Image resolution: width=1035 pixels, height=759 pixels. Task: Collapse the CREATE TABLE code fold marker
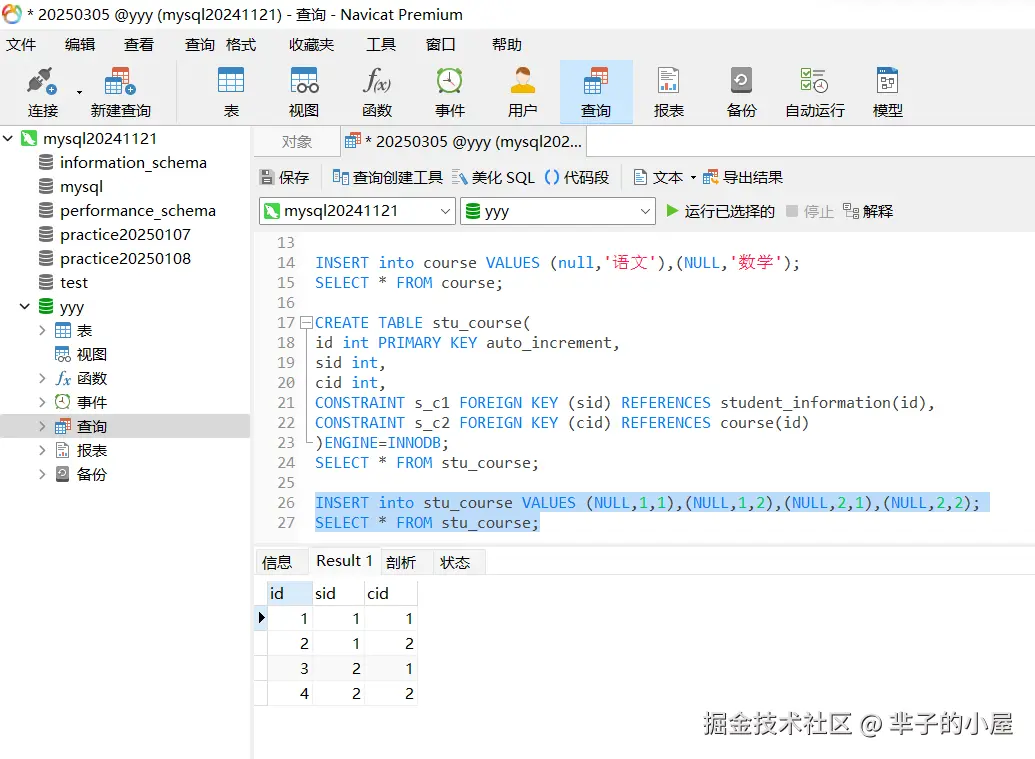coord(306,323)
